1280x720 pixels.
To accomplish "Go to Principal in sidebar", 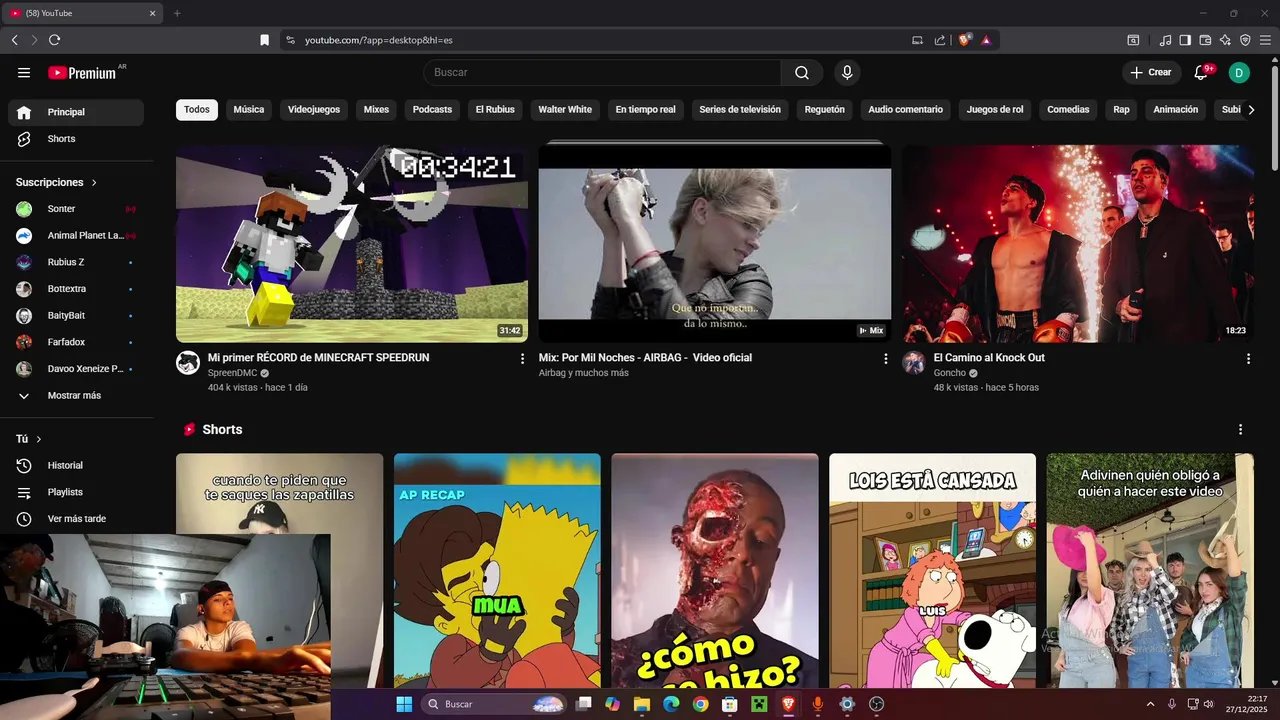I will point(76,112).
